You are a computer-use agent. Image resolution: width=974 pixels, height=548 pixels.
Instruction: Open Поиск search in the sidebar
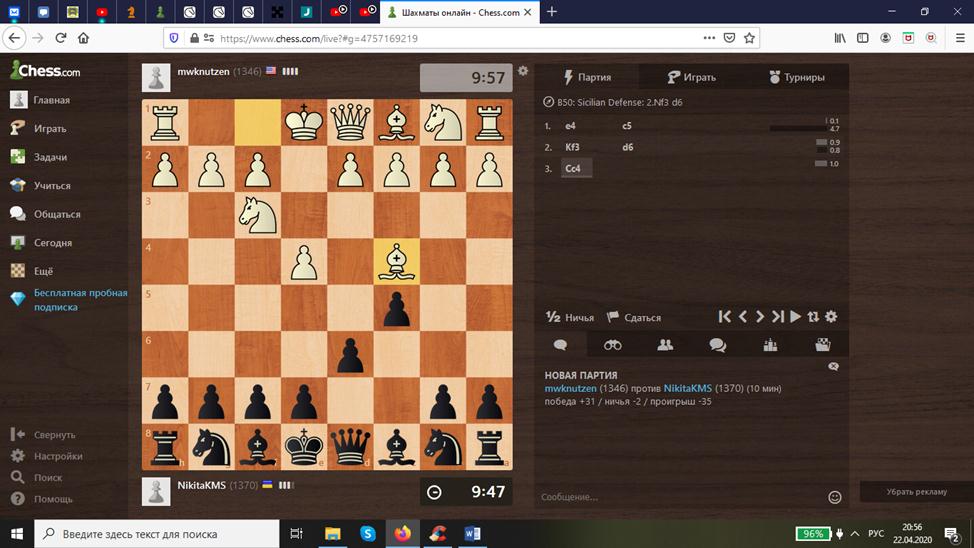click(x=37, y=478)
